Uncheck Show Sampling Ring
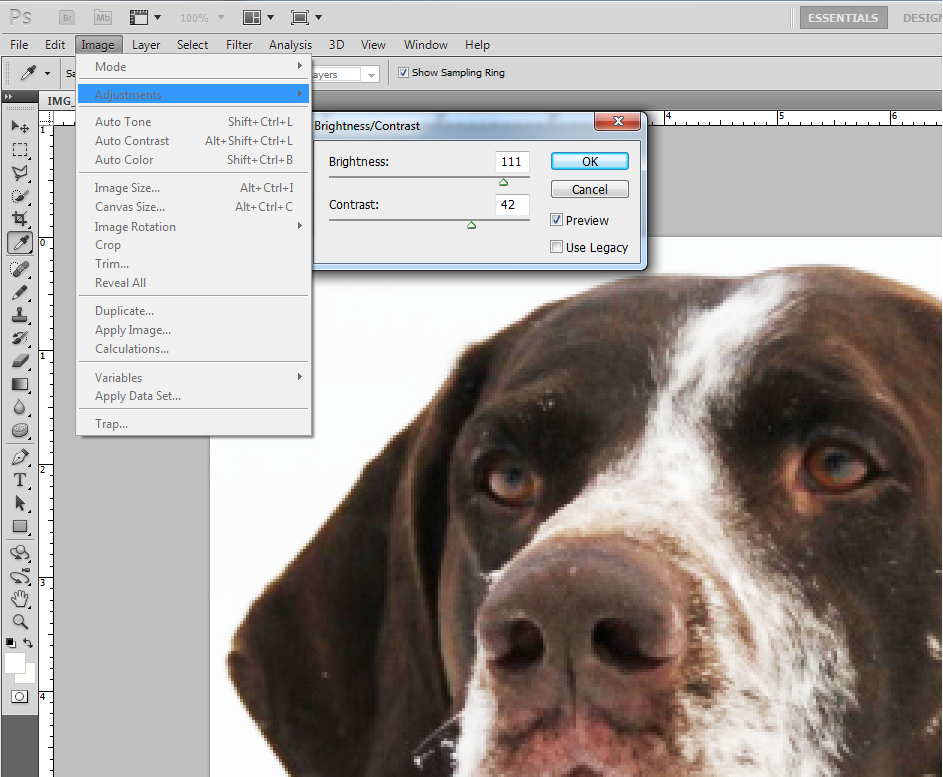The height and width of the screenshot is (777, 943). [x=403, y=73]
